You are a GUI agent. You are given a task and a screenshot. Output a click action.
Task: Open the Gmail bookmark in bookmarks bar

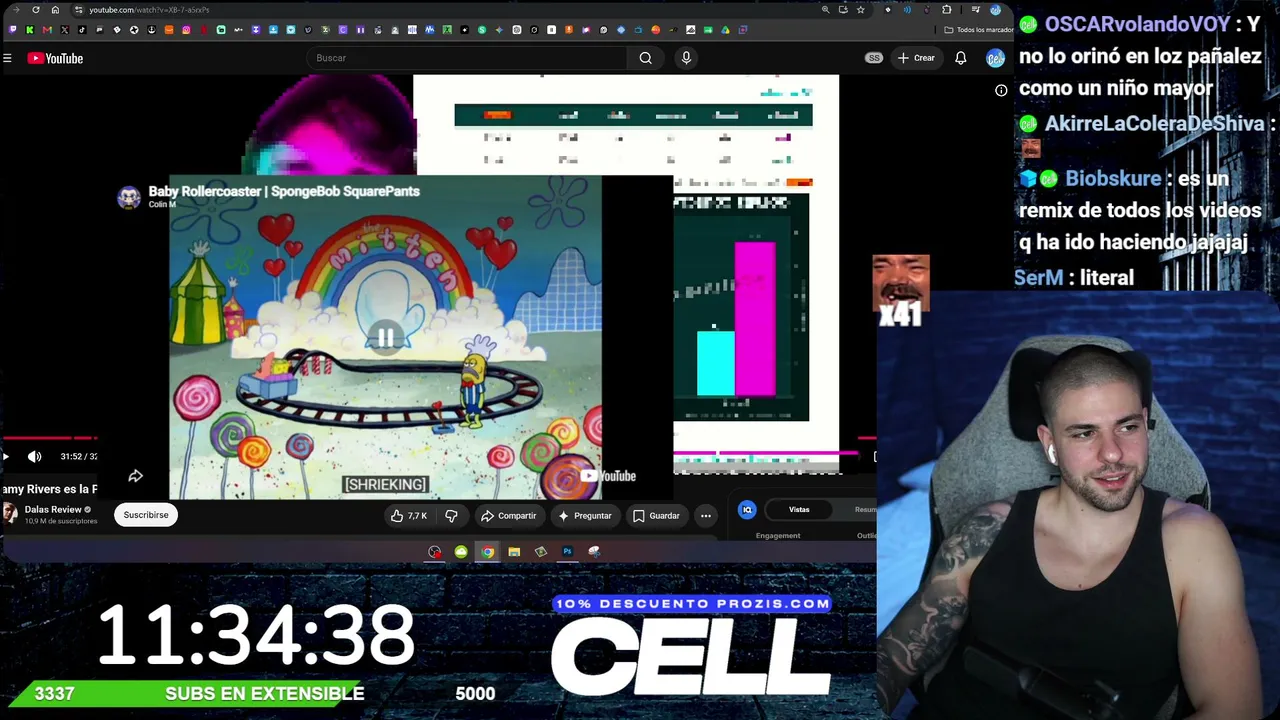[47, 30]
